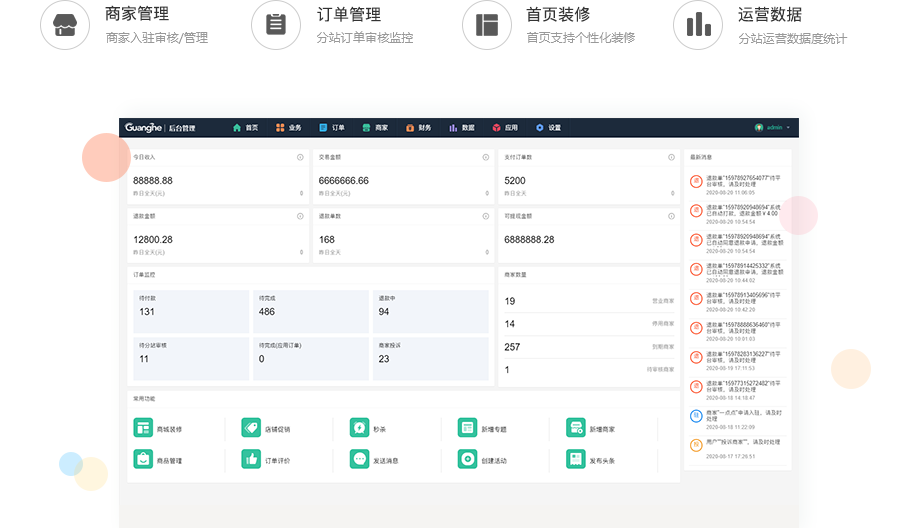Select the 待付款 order status tile

tap(190, 311)
